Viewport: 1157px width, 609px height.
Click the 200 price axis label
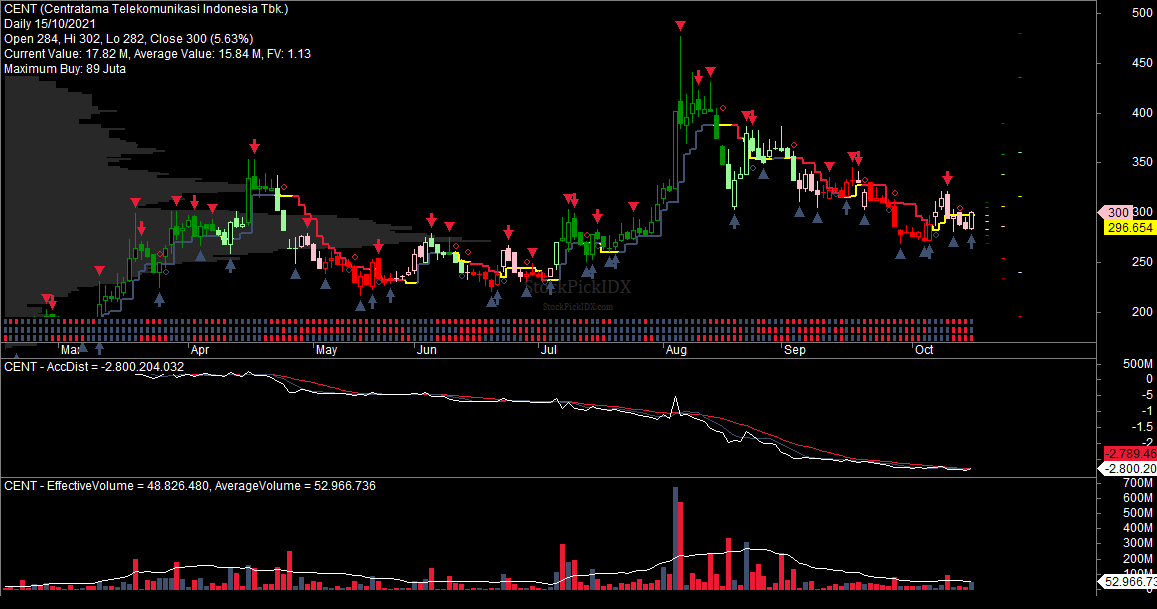(1142, 312)
